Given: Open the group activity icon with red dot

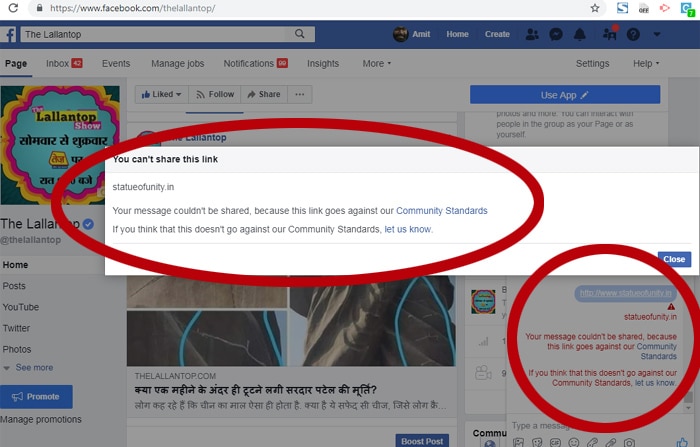Looking at the screenshot, I should coord(610,33).
